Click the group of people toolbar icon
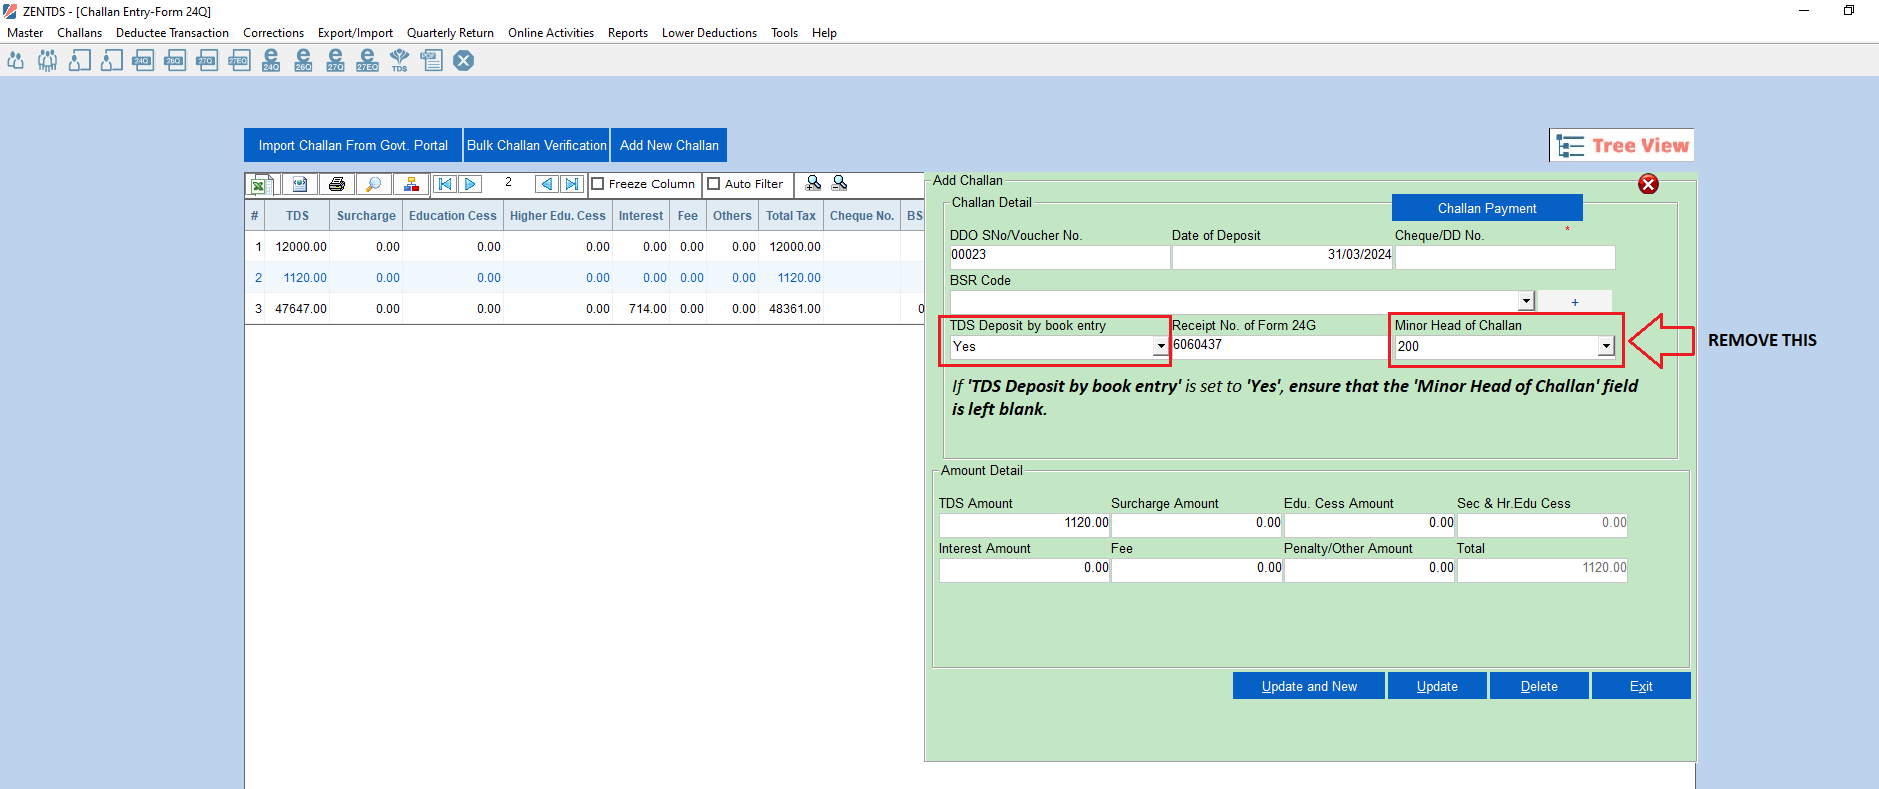The image size is (1879, 789). (47, 60)
